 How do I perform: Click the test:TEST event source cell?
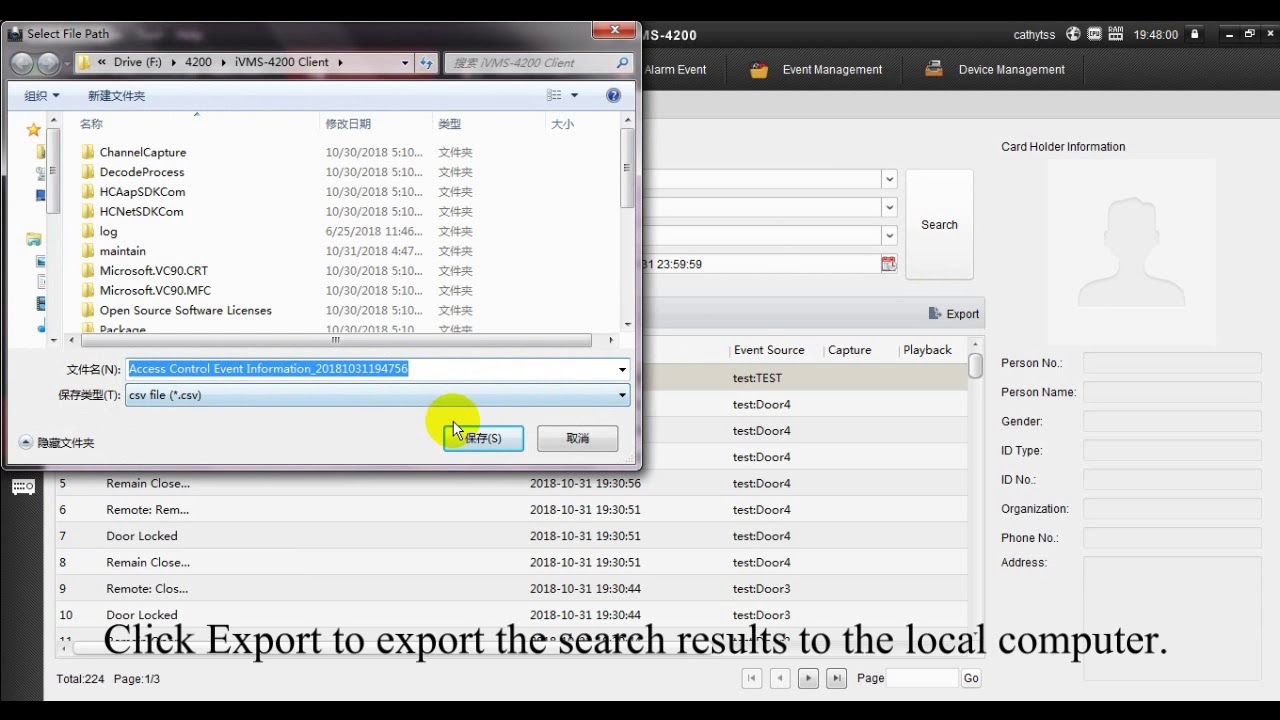coord(757,378)
